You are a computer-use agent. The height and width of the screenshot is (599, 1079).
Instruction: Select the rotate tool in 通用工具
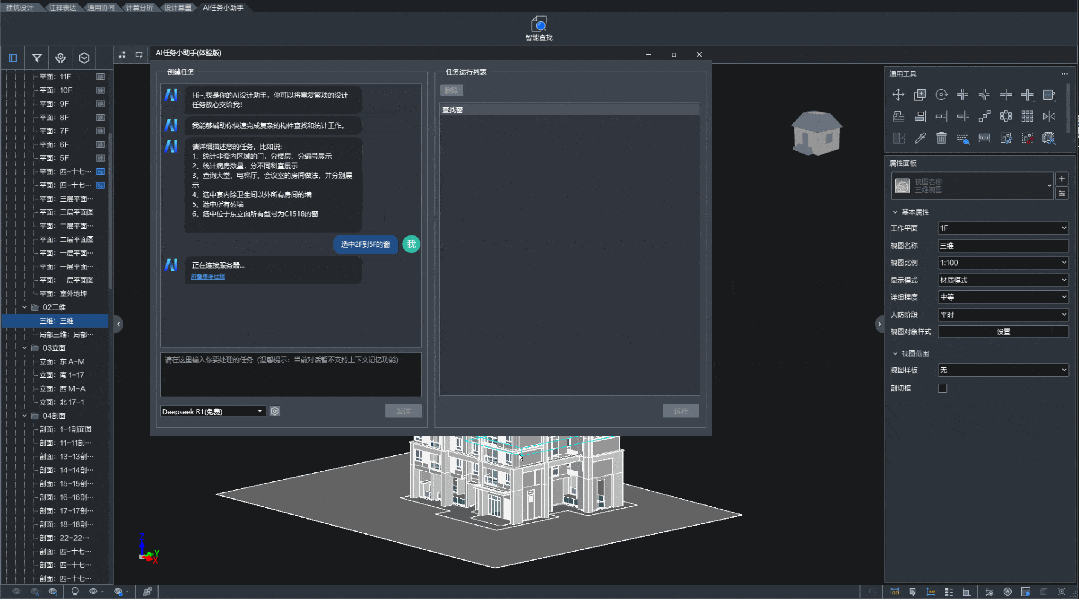tap(941, 95)
